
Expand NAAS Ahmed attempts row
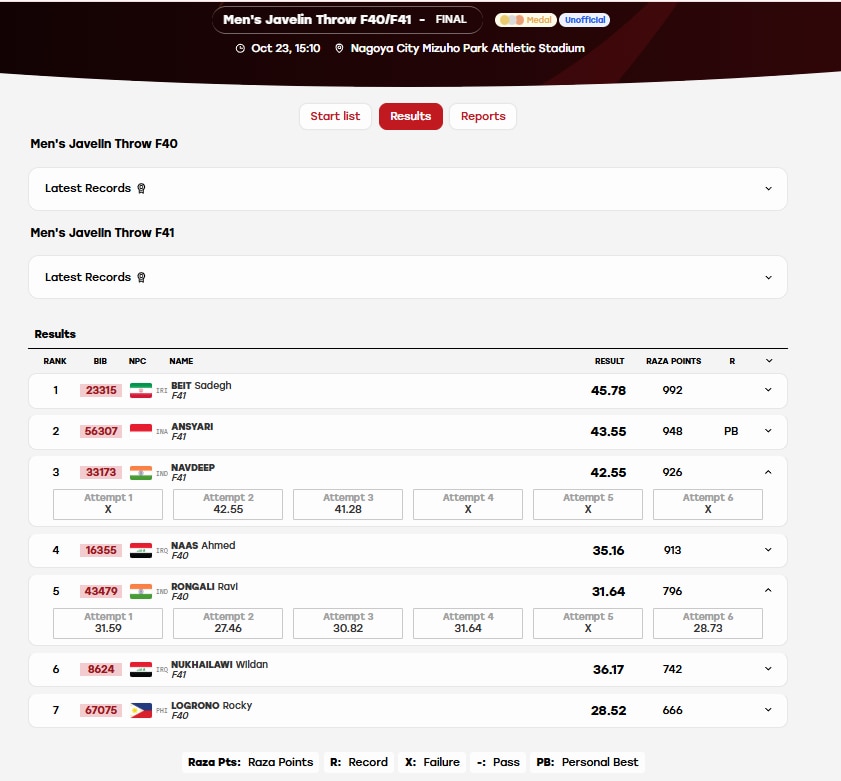pyautogui.click(x=768, y=550)
